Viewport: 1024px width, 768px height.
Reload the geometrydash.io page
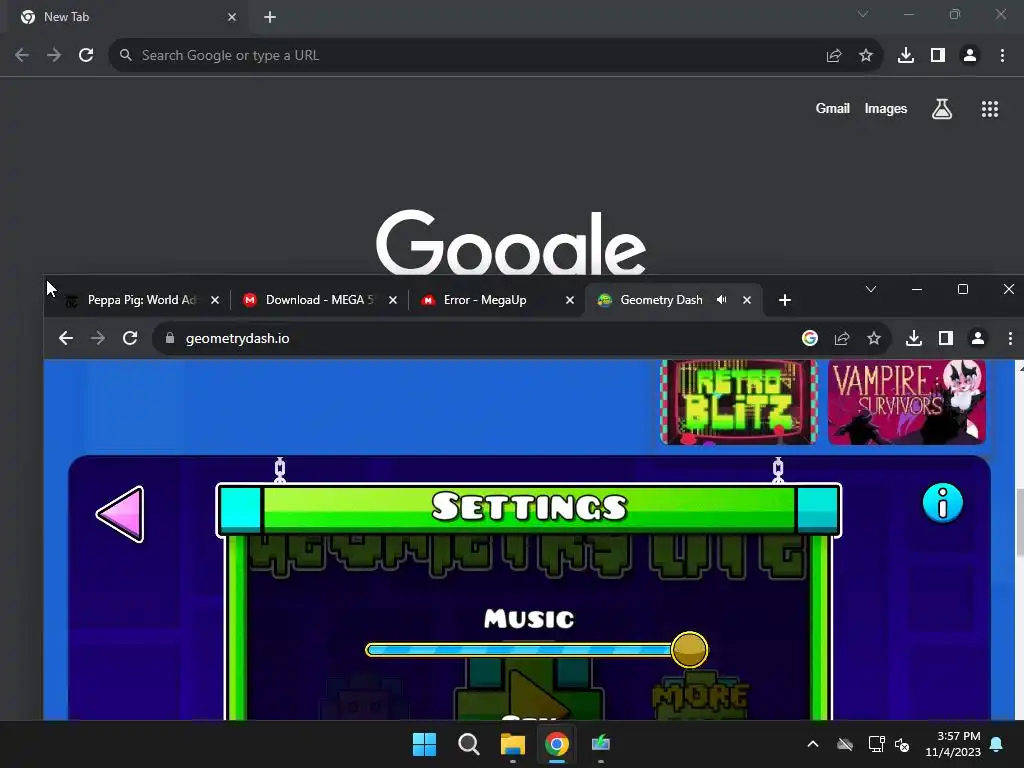(x=130, y=338)
